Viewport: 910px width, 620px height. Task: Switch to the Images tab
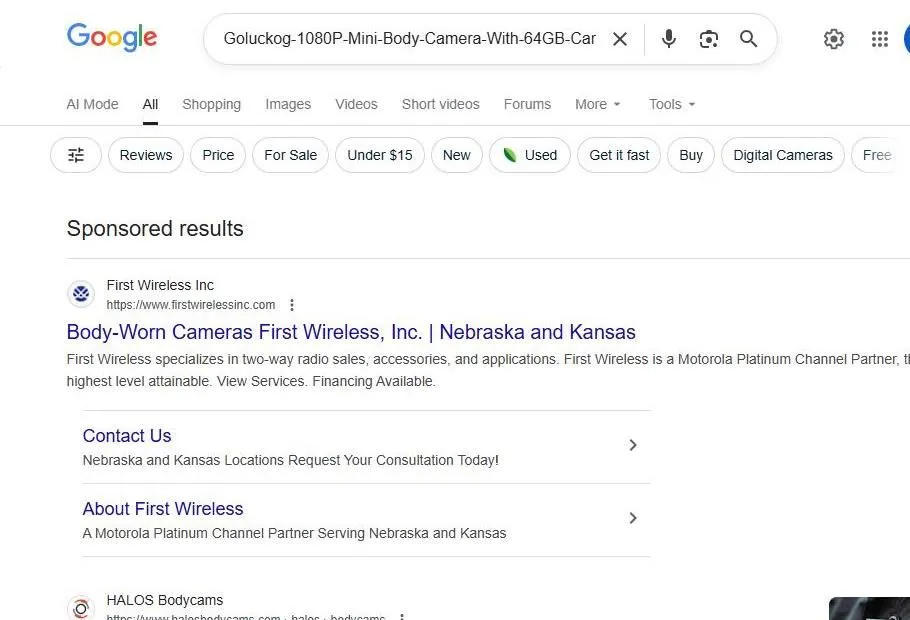point(288,104)
